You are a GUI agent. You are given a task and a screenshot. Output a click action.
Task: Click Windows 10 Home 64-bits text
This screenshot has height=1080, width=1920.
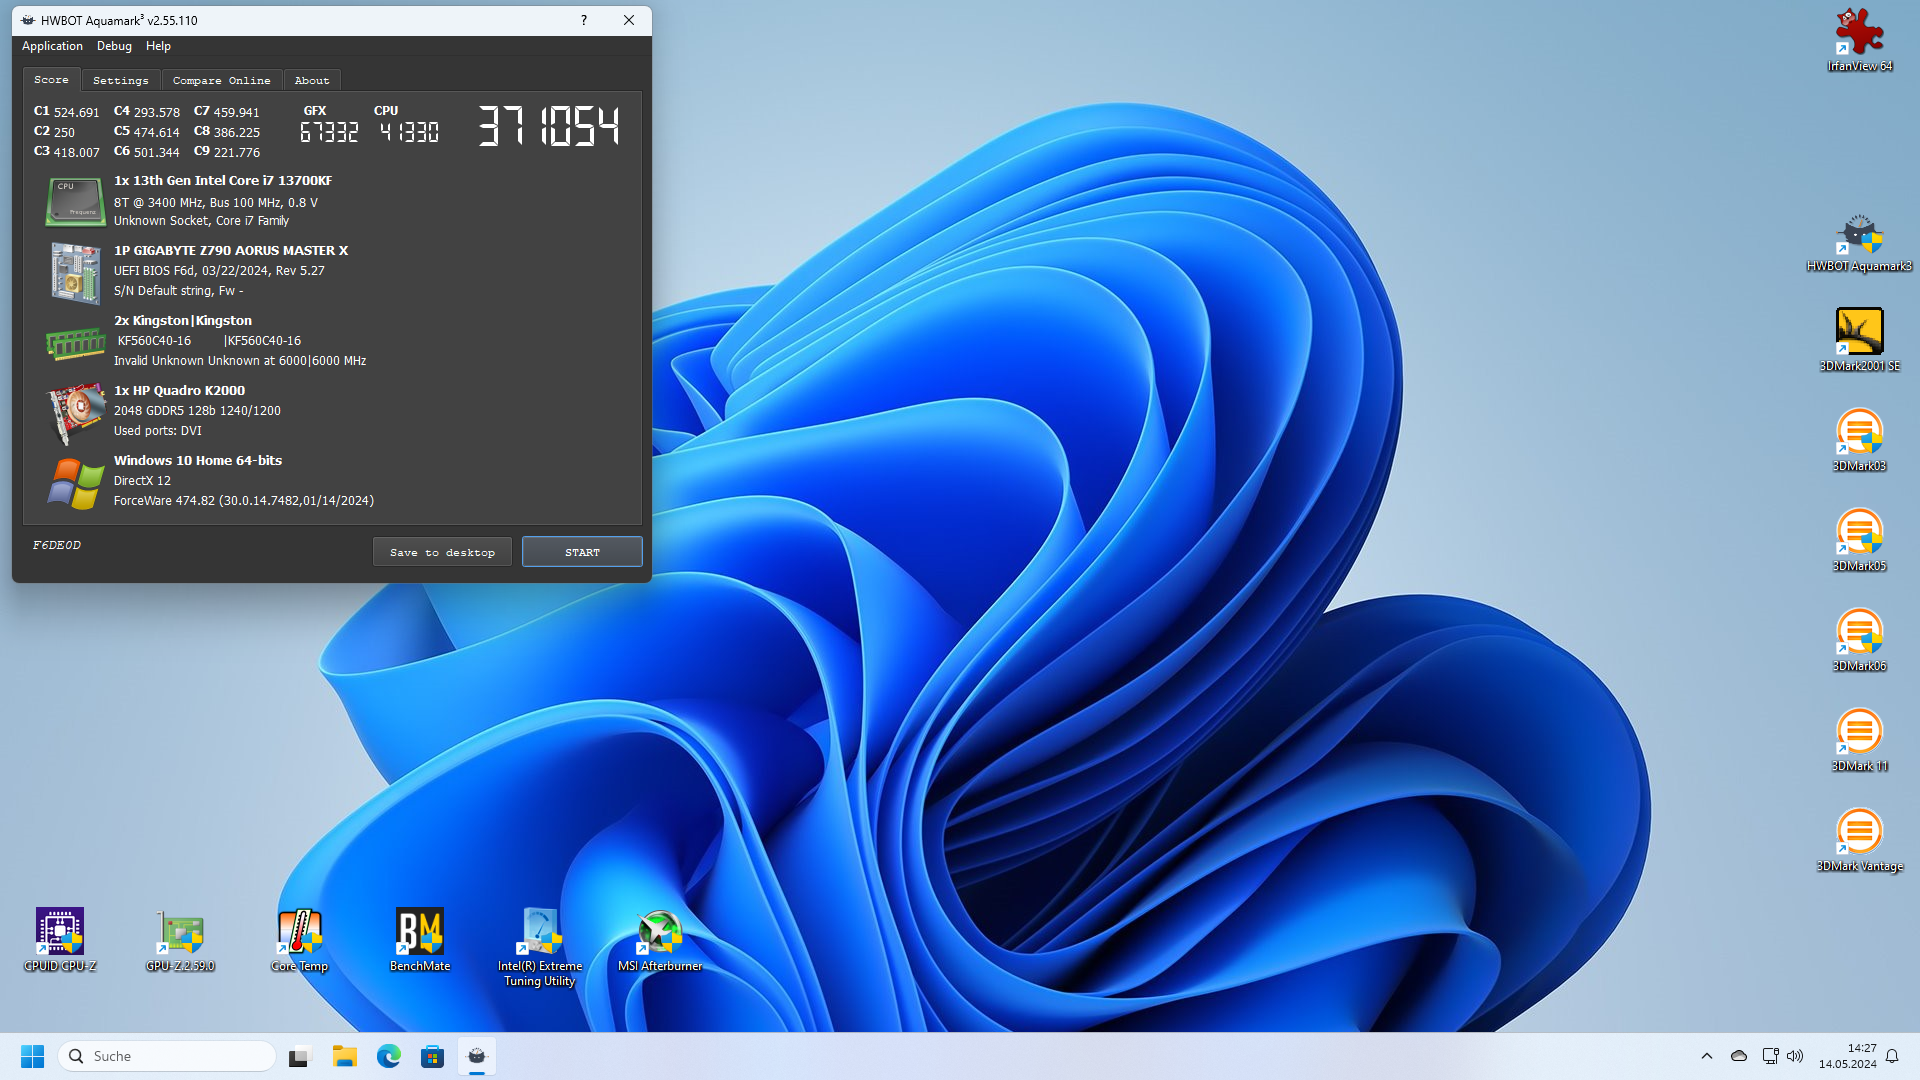[x=198, y=461]
